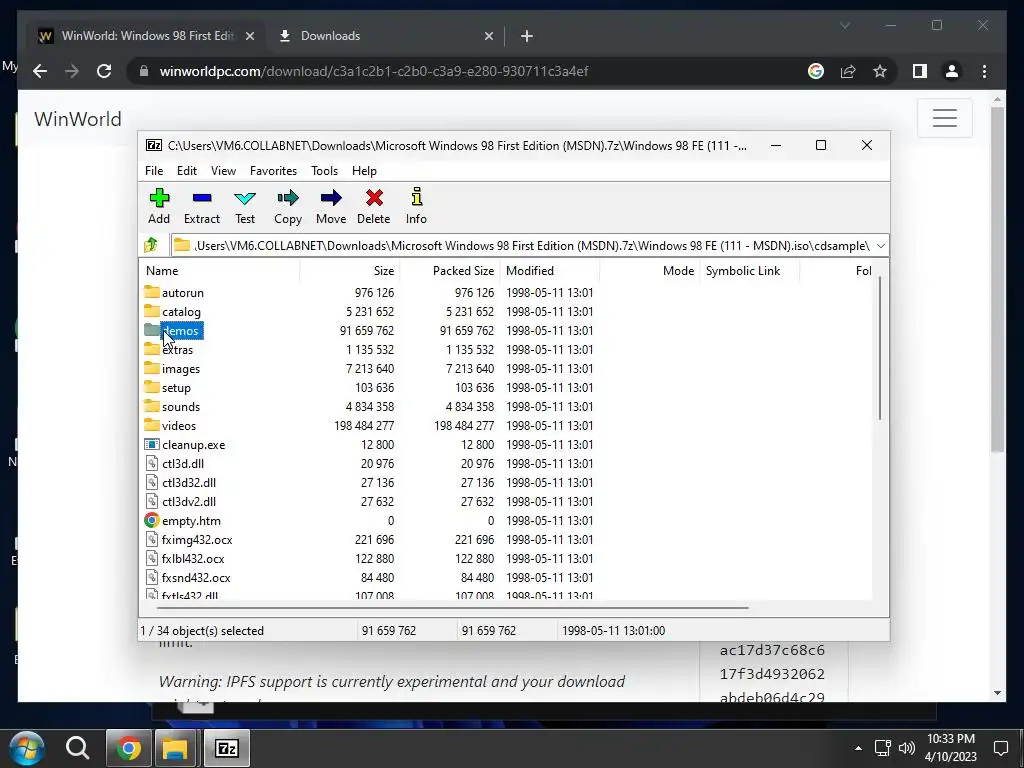Select the fximg432.ocx file icon
This screenshot has width=1024, height=768.
coord(152,539)
